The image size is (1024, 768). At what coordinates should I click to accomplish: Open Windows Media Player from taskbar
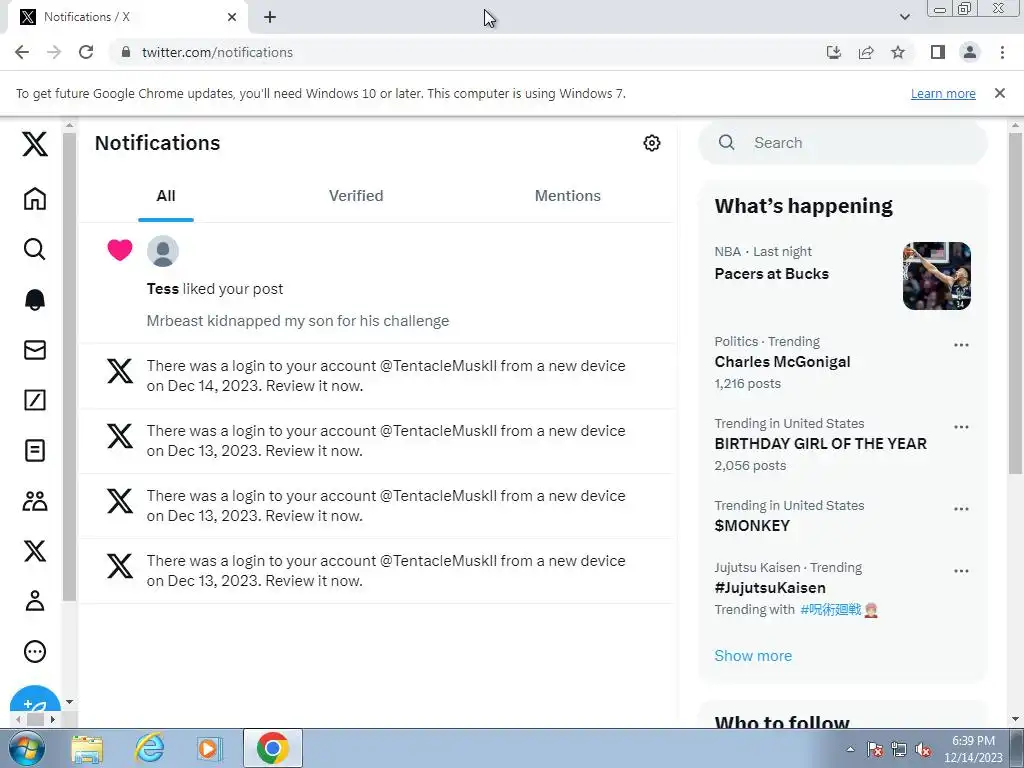pyautogui.click(x=210, y=748)
